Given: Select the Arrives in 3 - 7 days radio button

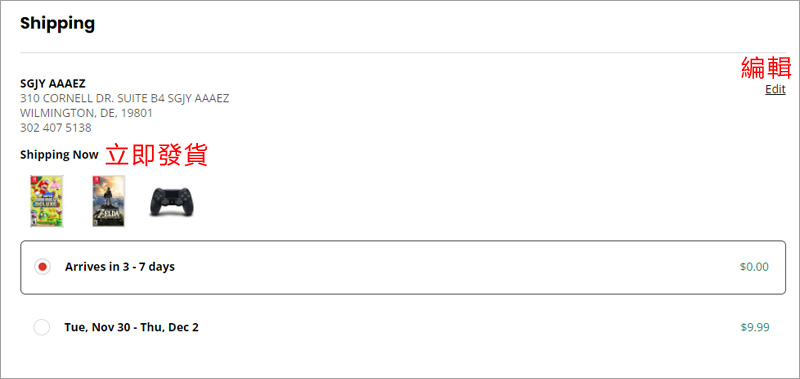Looking at the screenshot, I should click(x=42, y=266).
